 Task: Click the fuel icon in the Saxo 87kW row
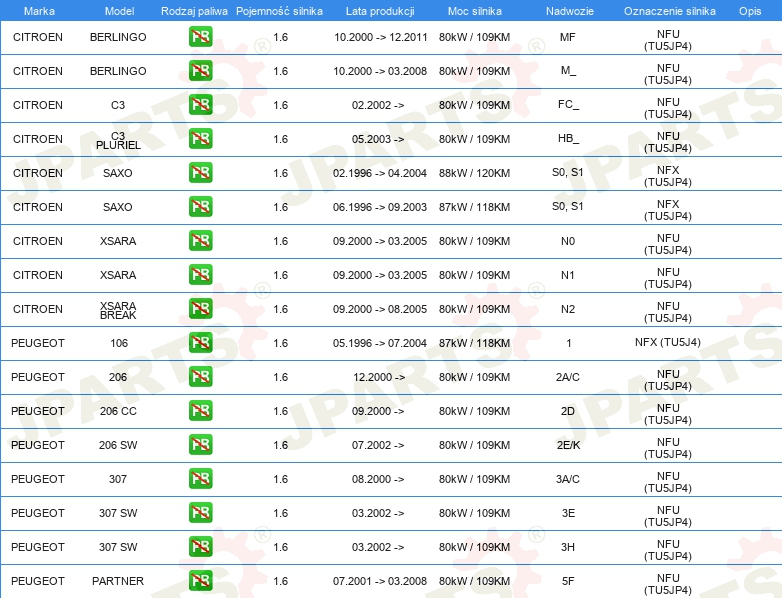click(200, 206)
